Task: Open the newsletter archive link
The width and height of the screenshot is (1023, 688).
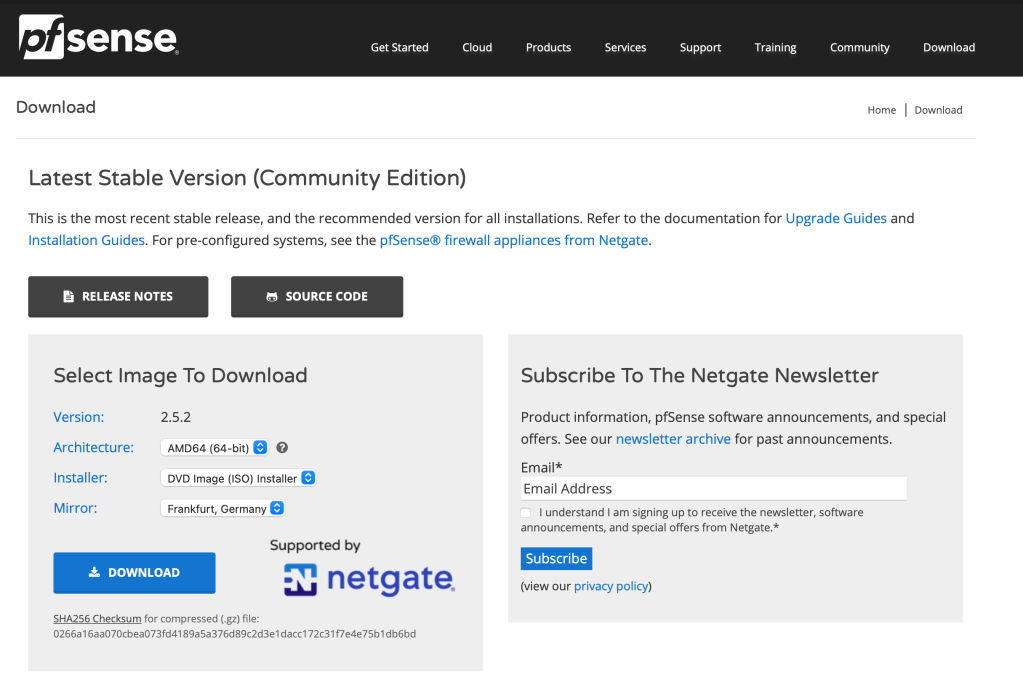Action: coord(673,439)
